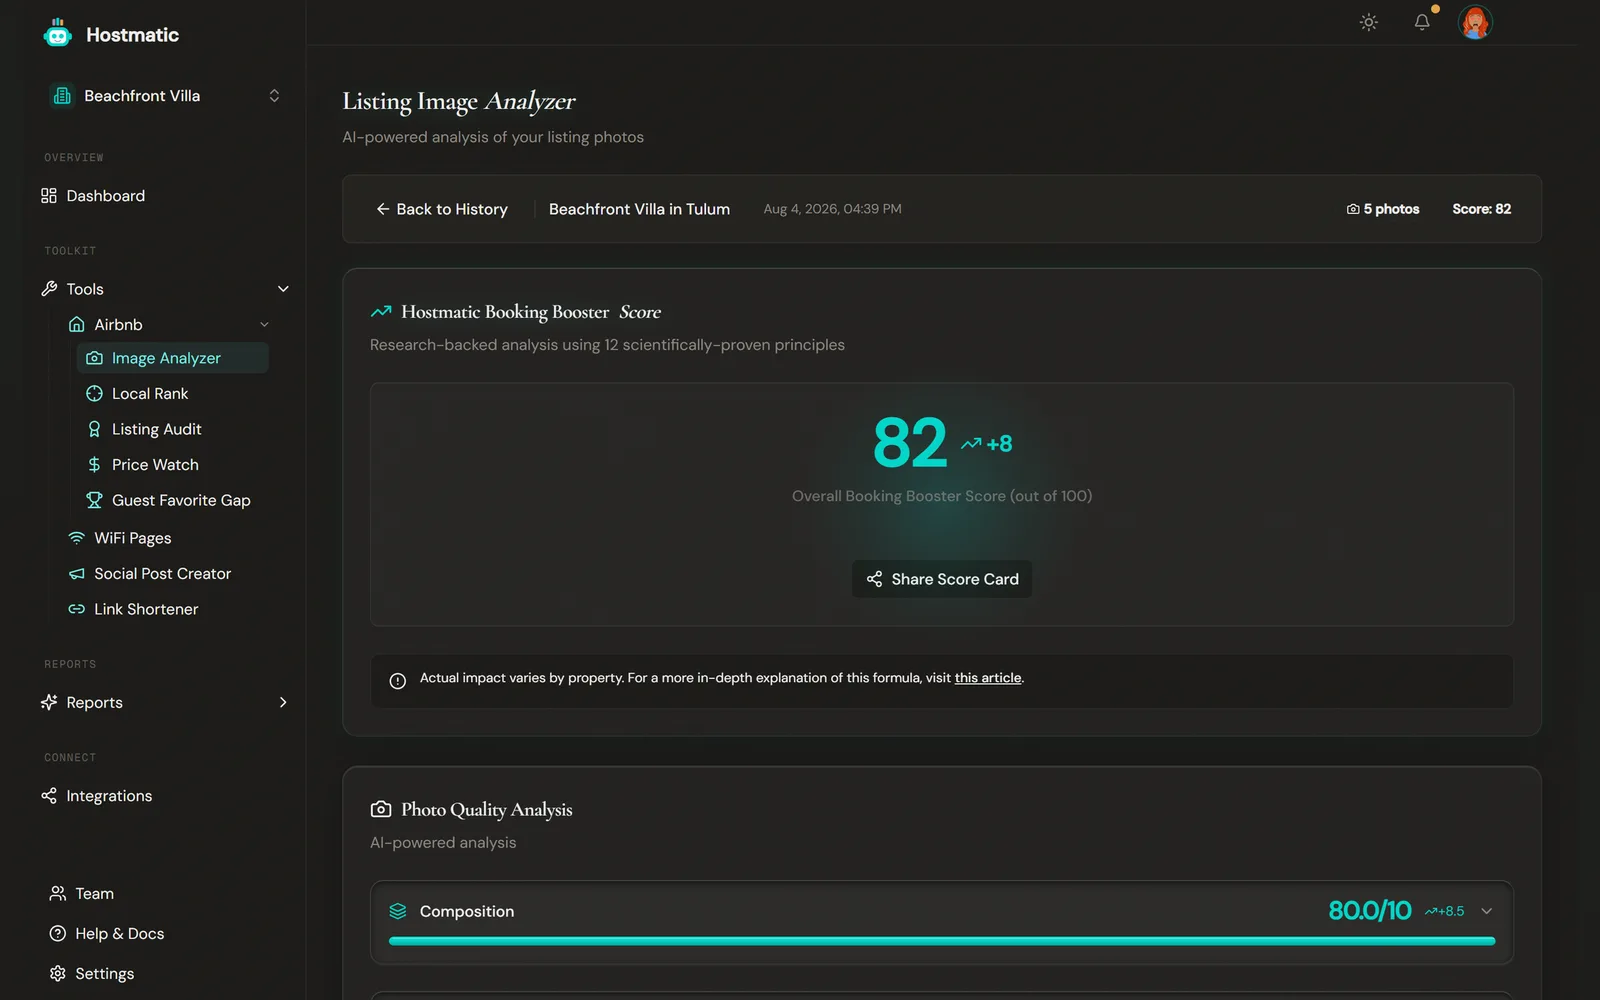Click the Dashboard grid icon
Screen dimensions: 1600x1000
pyautogui.click(x=49, y=196)
